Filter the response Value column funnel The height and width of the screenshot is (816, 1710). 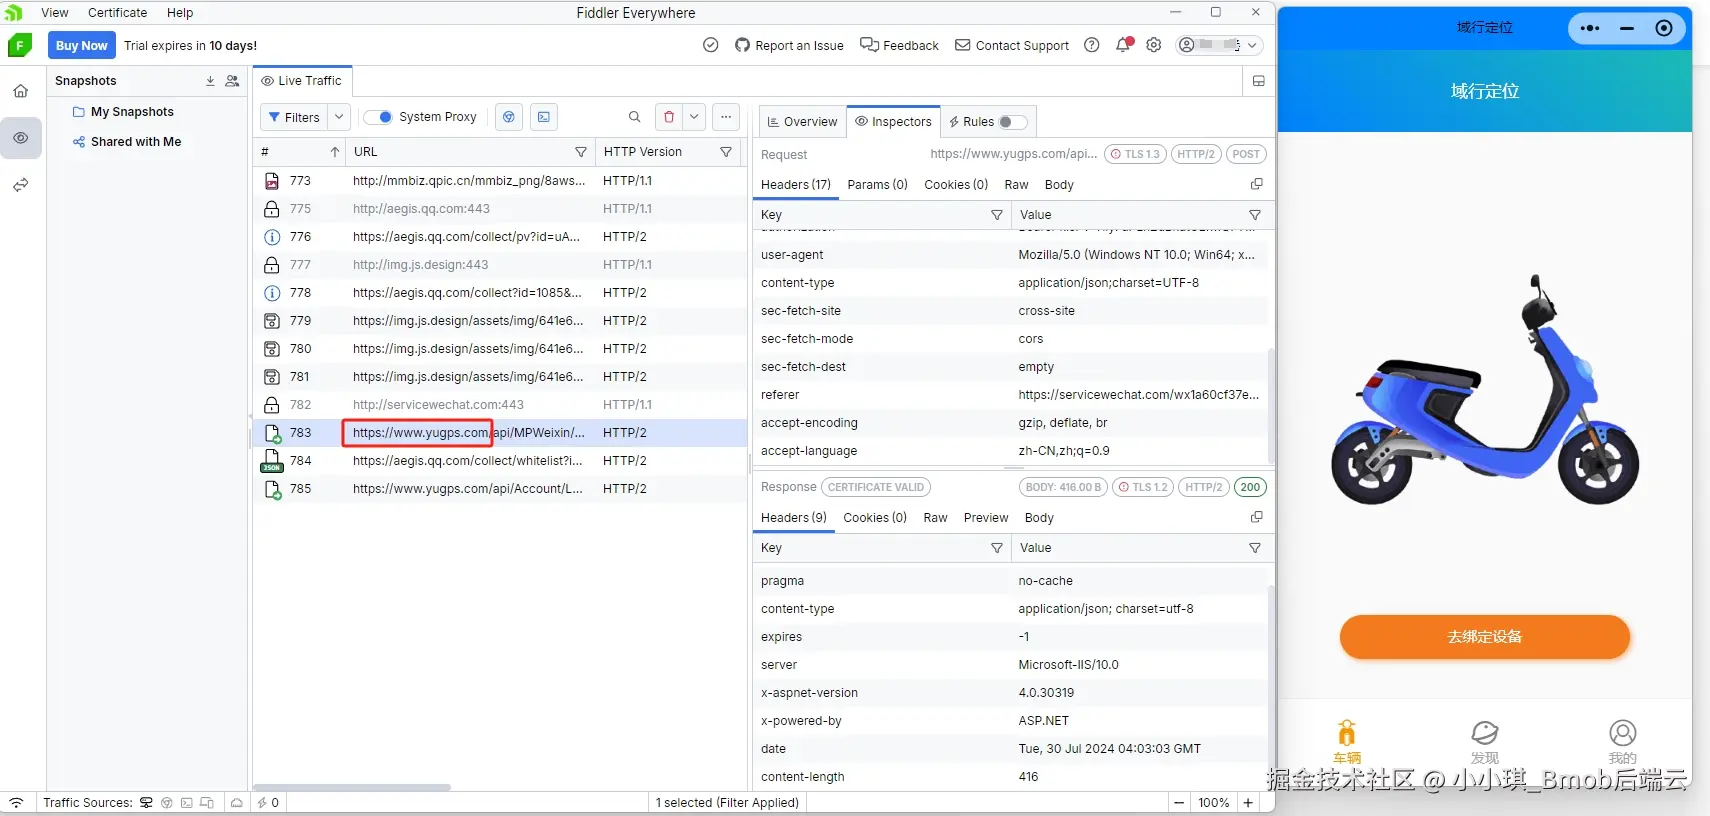click(x=1255, y=548)
